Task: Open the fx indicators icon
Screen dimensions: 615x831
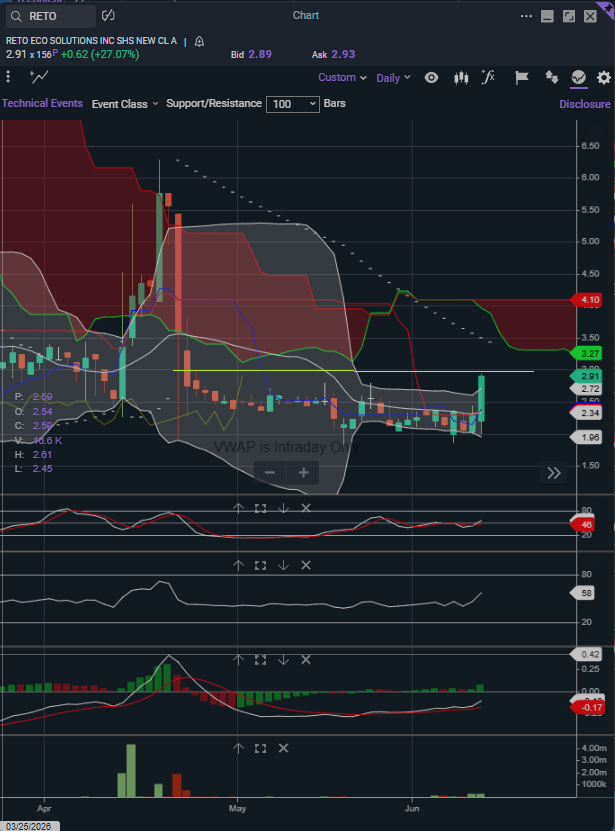Action: tap(488, 77)
